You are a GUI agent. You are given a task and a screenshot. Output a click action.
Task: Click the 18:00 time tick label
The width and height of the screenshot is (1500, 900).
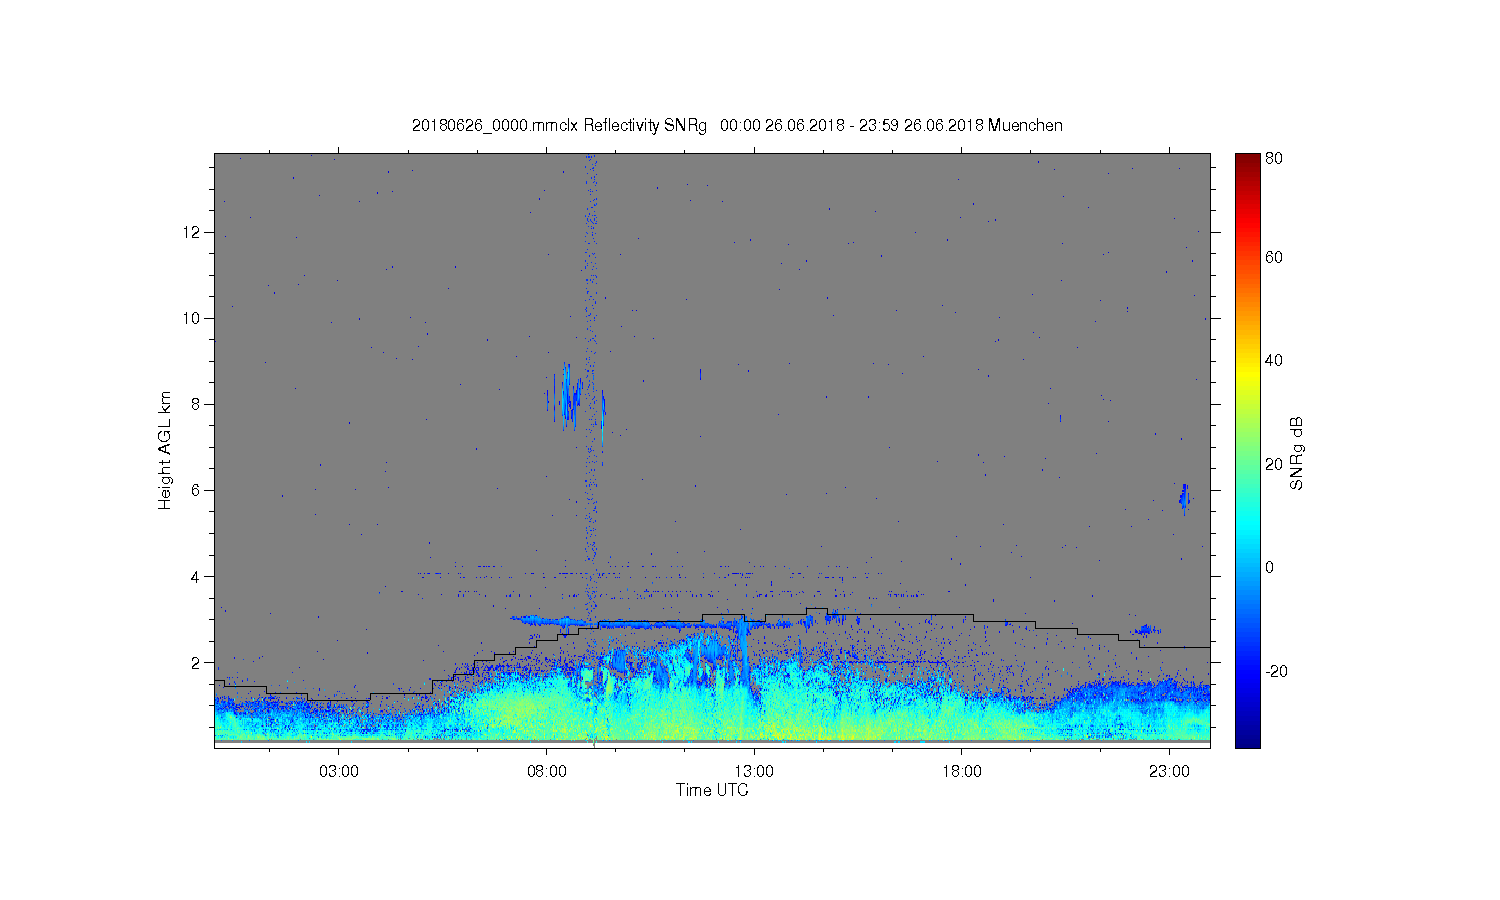pyautogui.click(x=962, y=772)
